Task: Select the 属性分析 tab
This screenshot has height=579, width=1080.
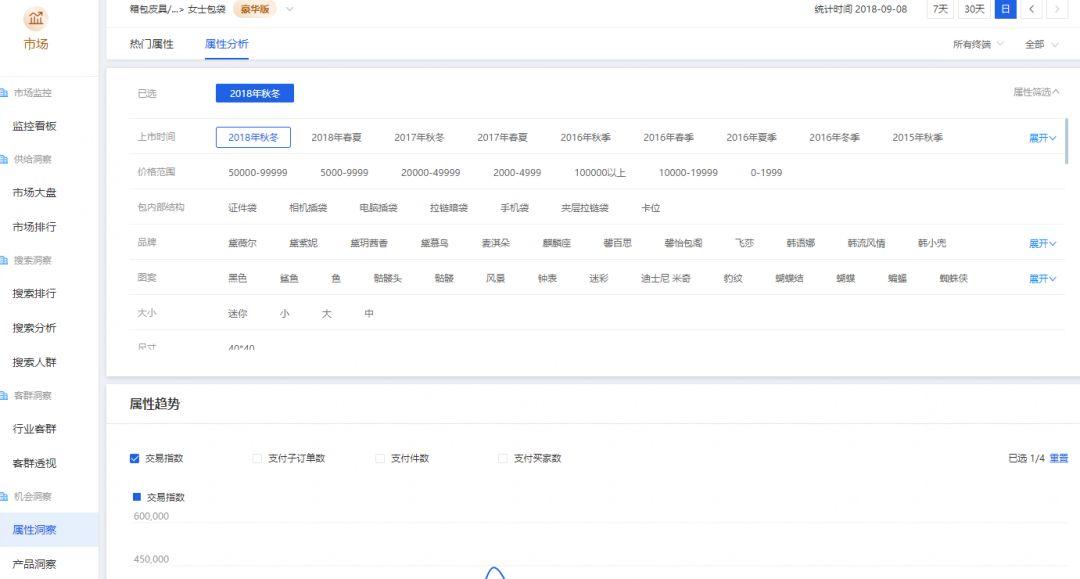Action: 227,44
